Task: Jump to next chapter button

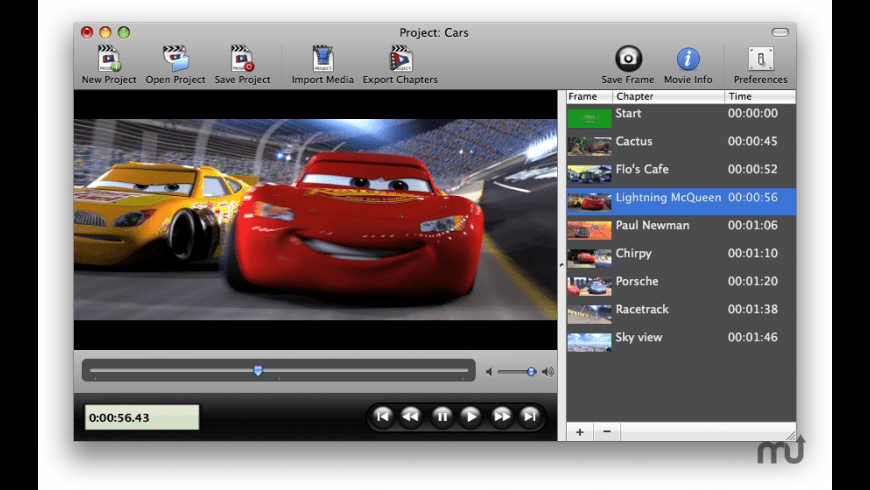Action: tap(530, 416)
